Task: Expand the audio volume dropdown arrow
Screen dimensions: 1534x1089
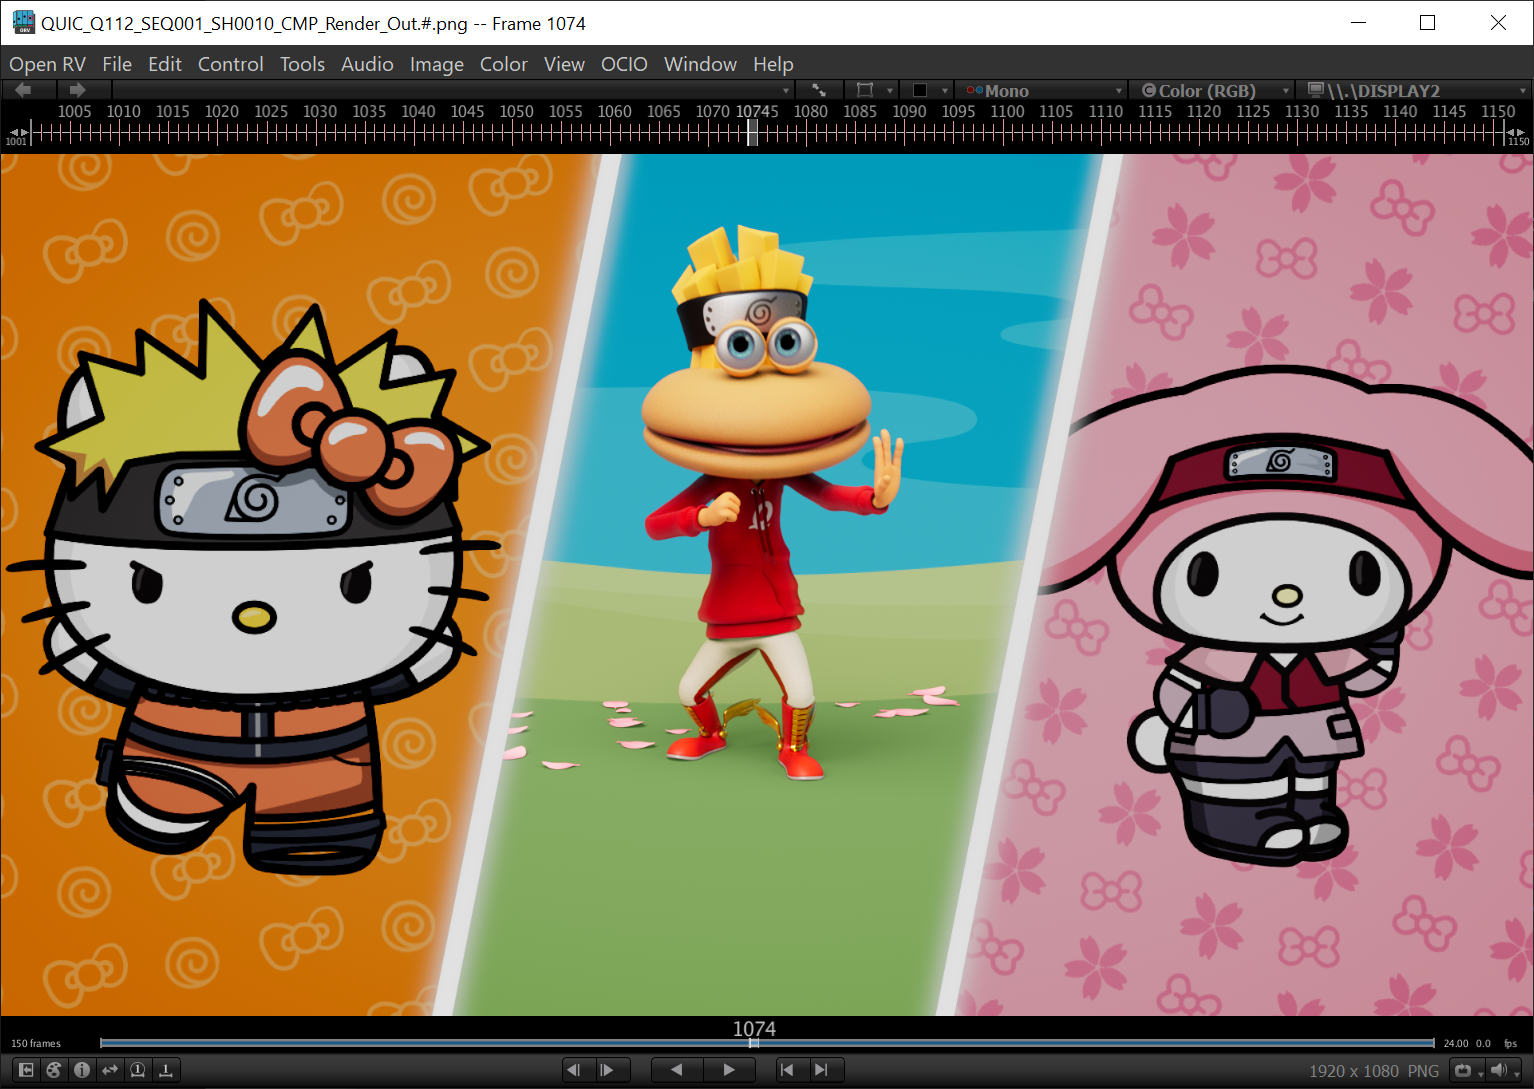Action: pyautogui.click(x=1517, y=1074)
